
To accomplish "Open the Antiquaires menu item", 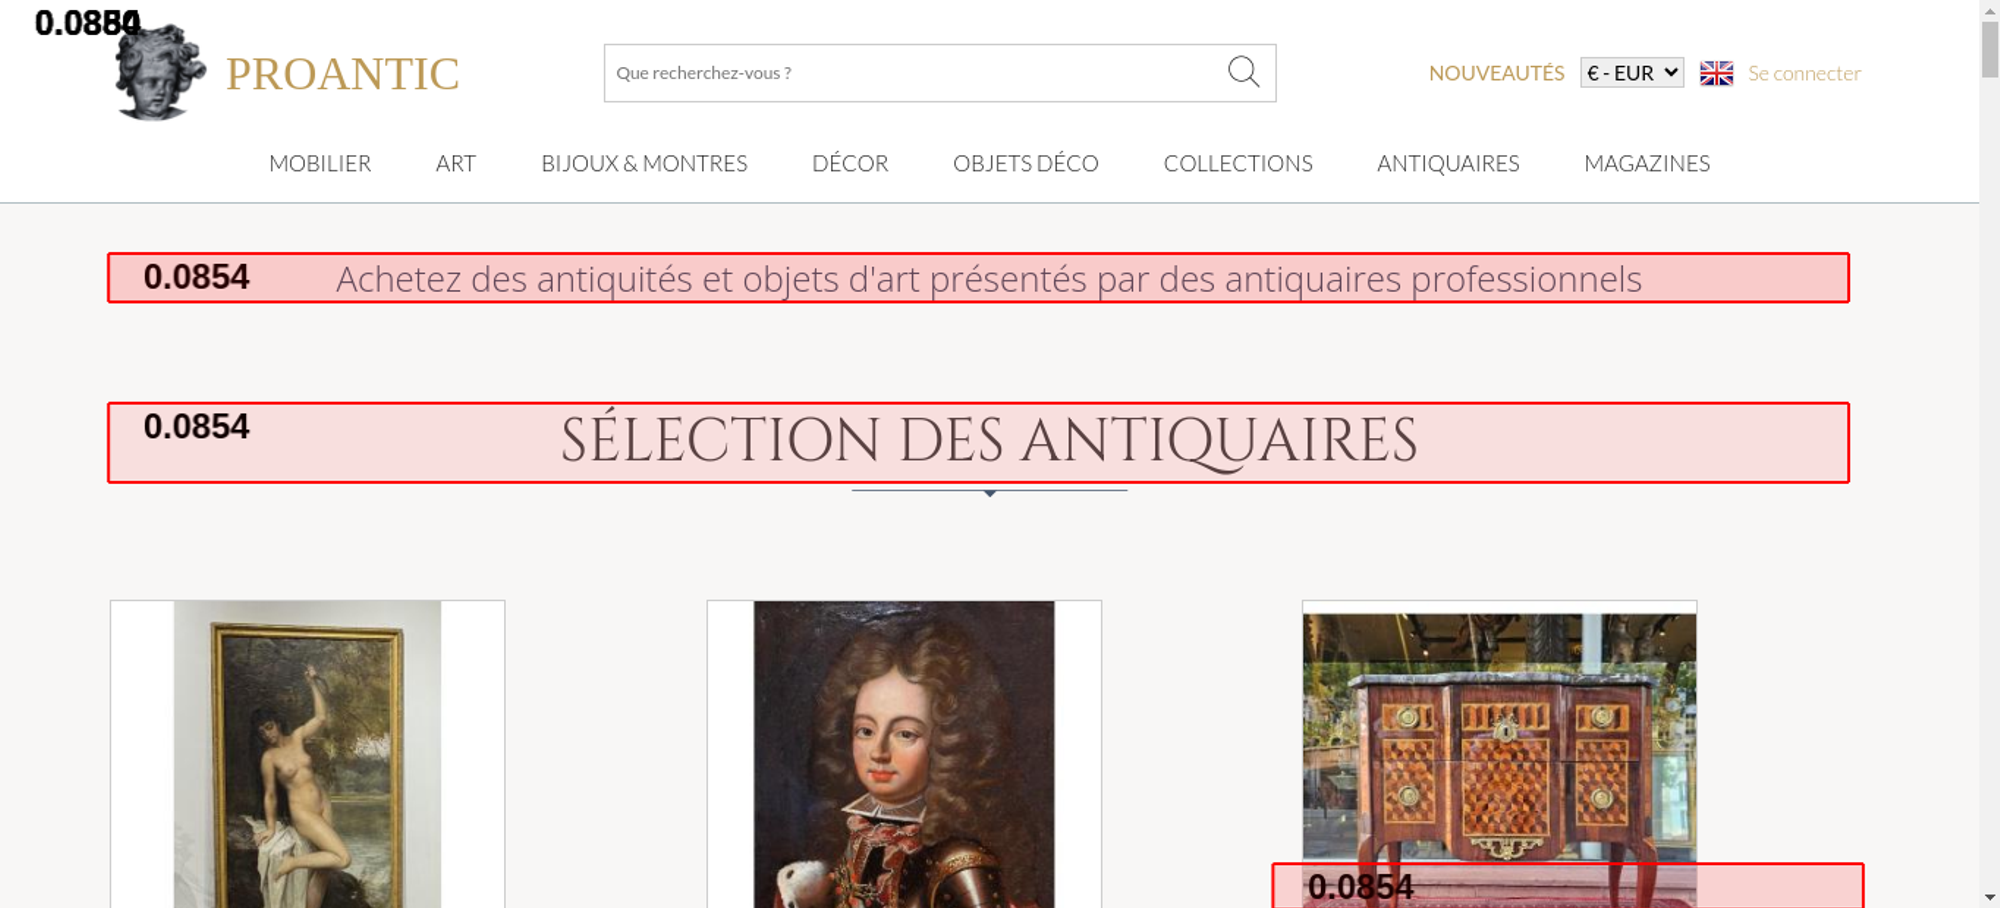I will 1447,163.
